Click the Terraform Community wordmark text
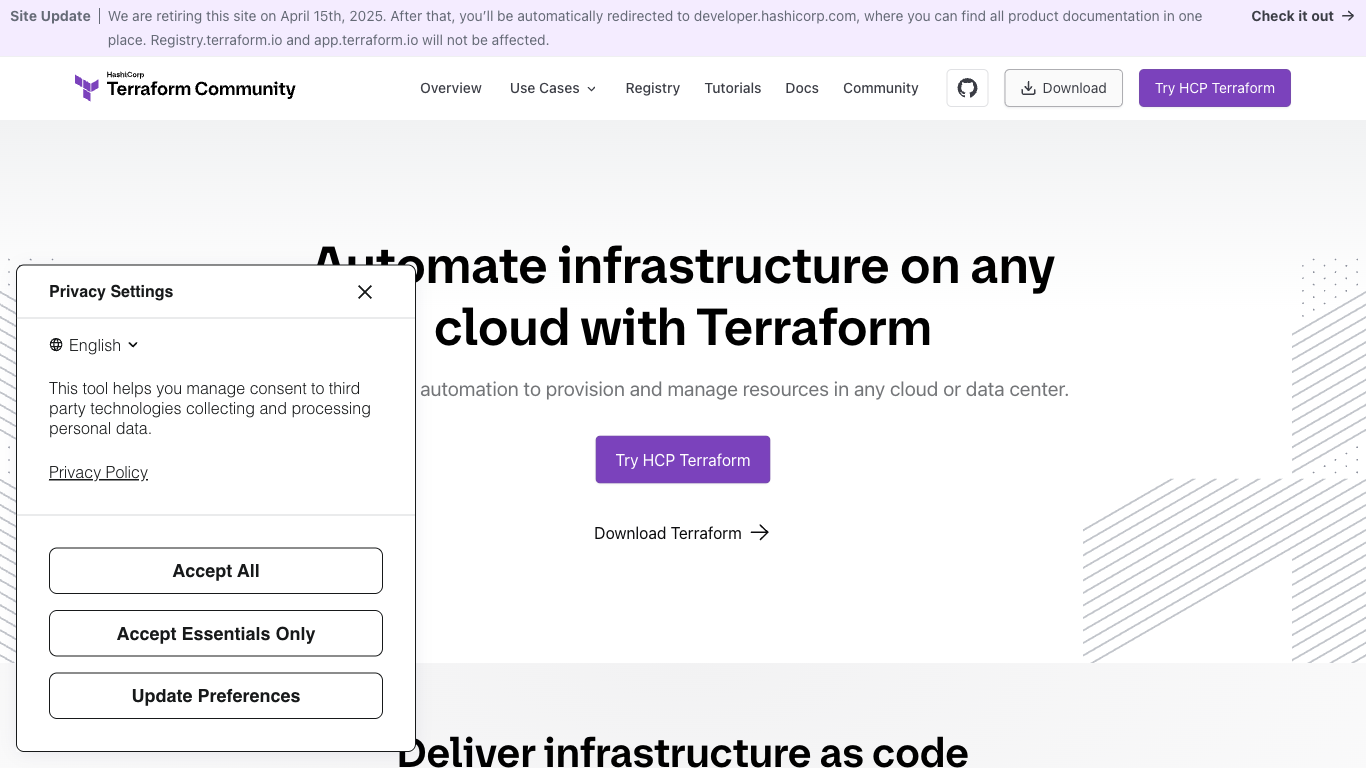1366x768 pixels. pyautogui.click(x=201, y=89)
